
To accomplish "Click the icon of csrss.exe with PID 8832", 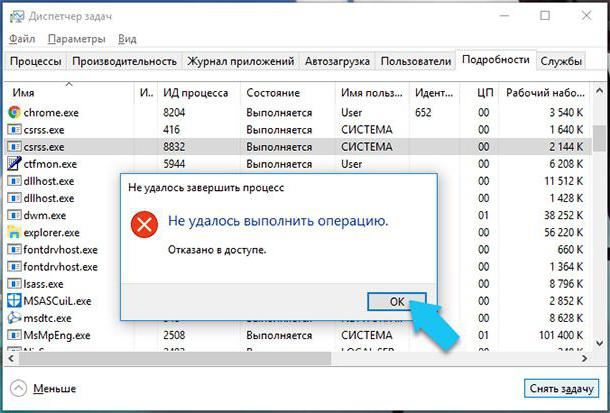I will (x=14, y=147).
